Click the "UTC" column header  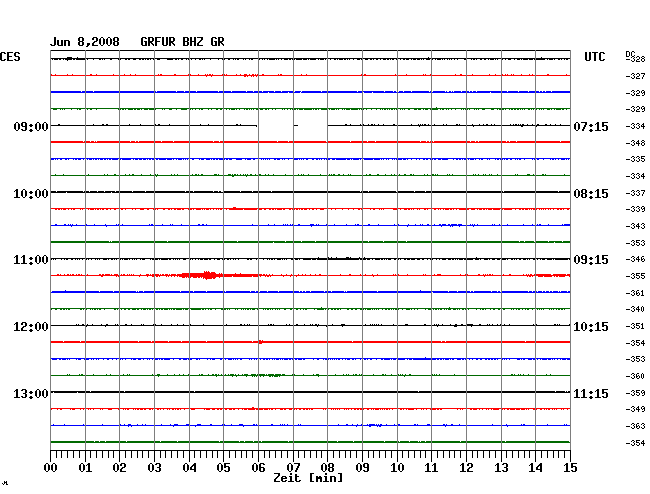click(594, 57)
